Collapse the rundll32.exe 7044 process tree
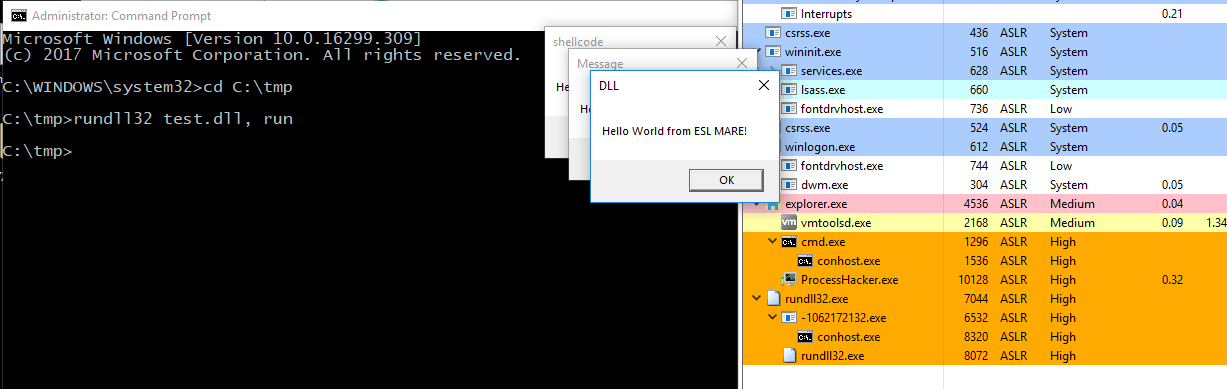Image resolution: width=1227 pixels, height=389 pixels. [757, 299]
